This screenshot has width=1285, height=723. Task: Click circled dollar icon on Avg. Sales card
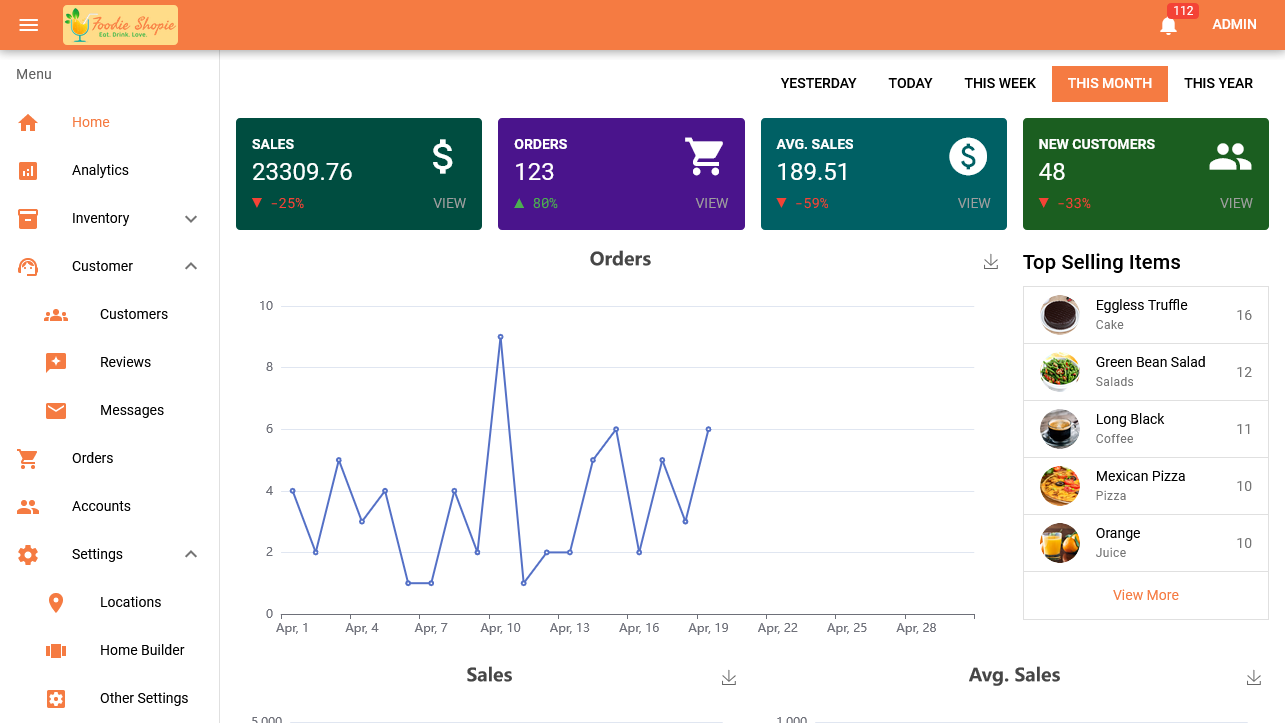[x=968, y=156]
